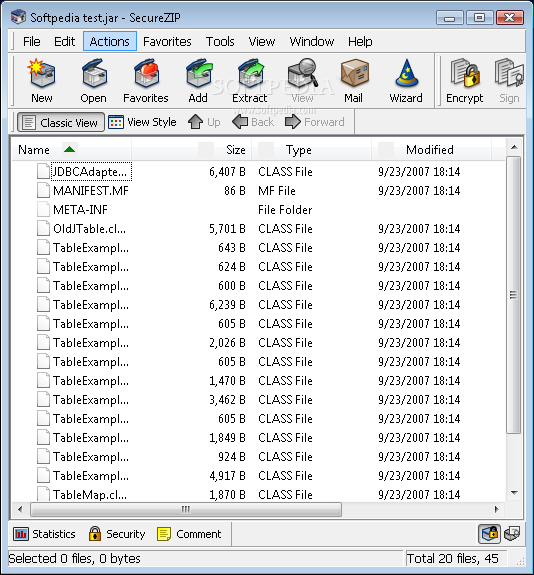Toggle the Classic View button

(61, 122)
